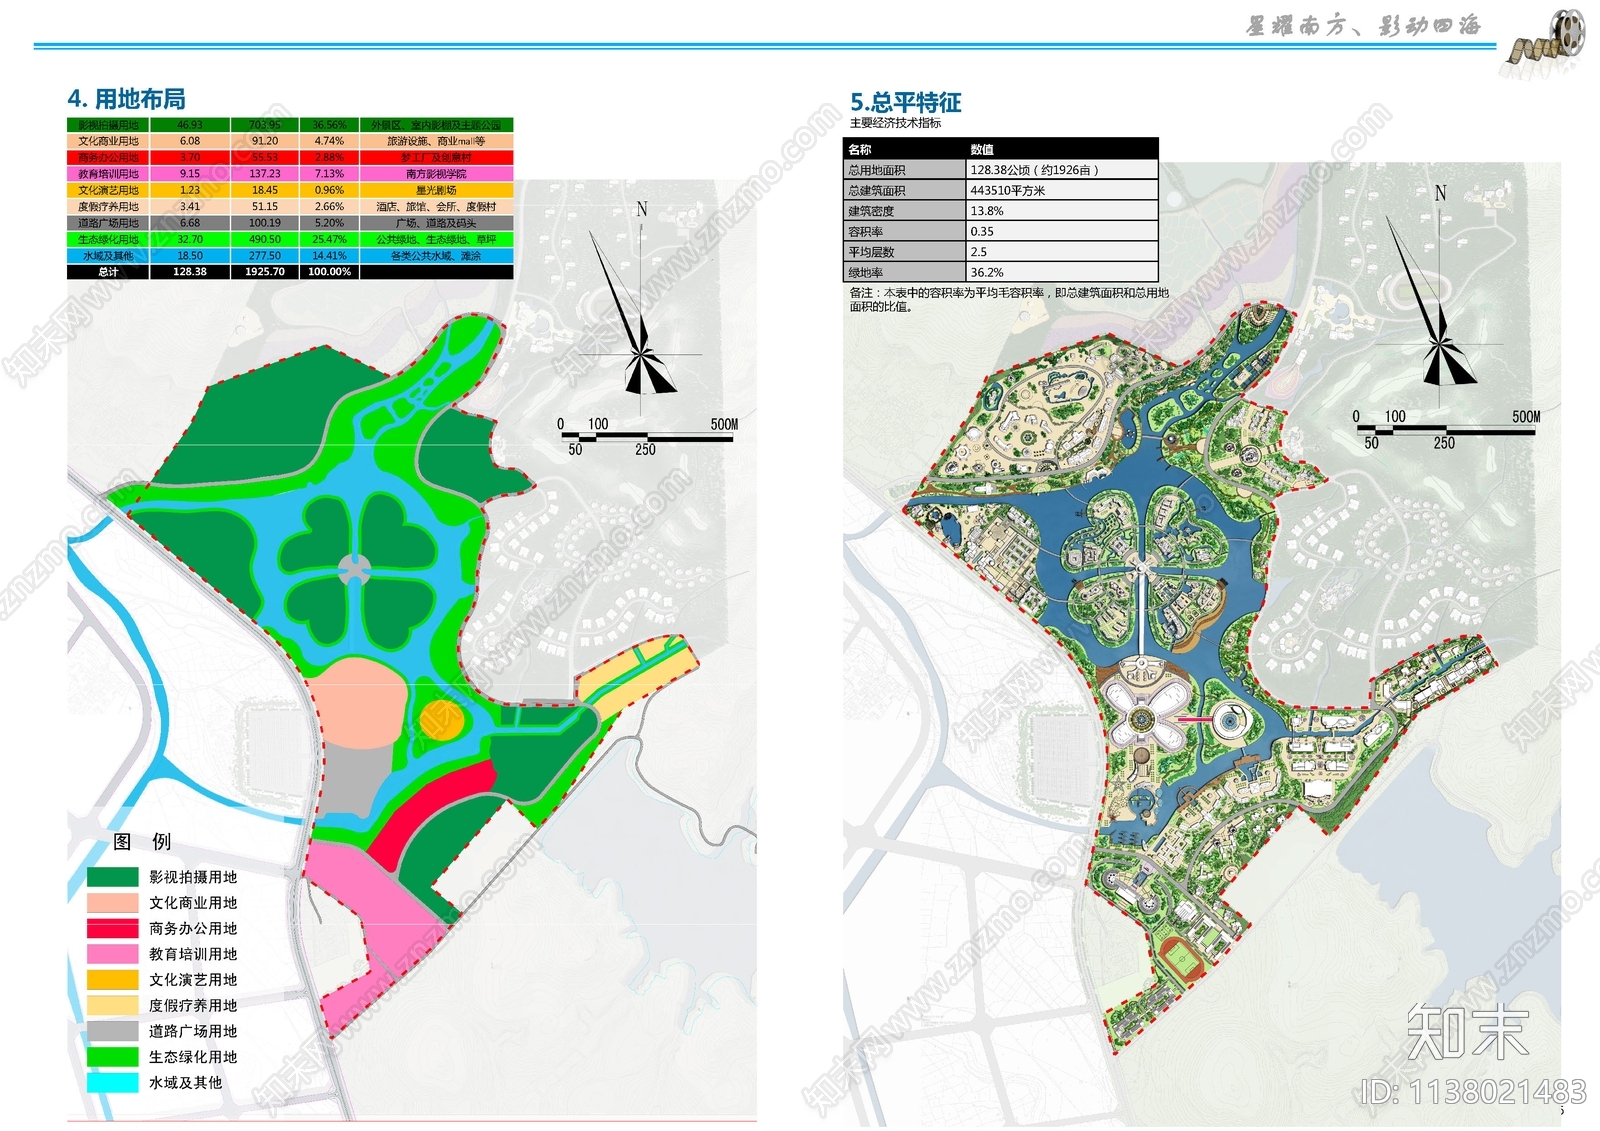Screen dimensions: 1600x1131
Task: Click table cell '277.50' in 水域及其他 row
Action: tap(265, 256)
